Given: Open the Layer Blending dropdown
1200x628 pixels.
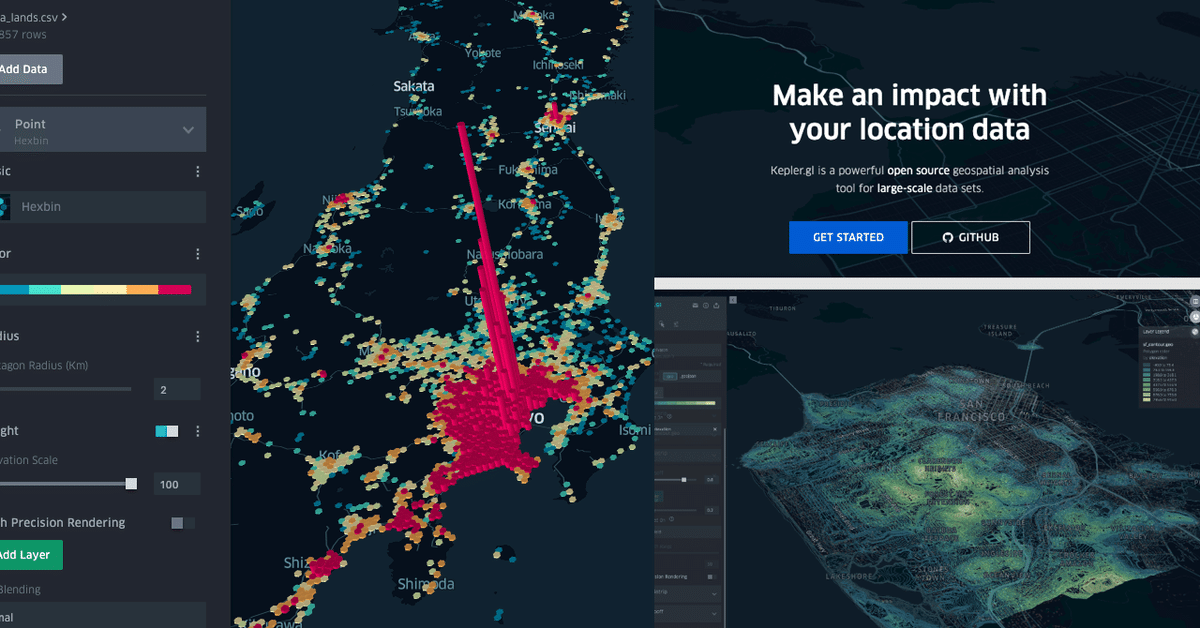Looking at the screenshot, I should pyautogui.click(x=103, y=616).
